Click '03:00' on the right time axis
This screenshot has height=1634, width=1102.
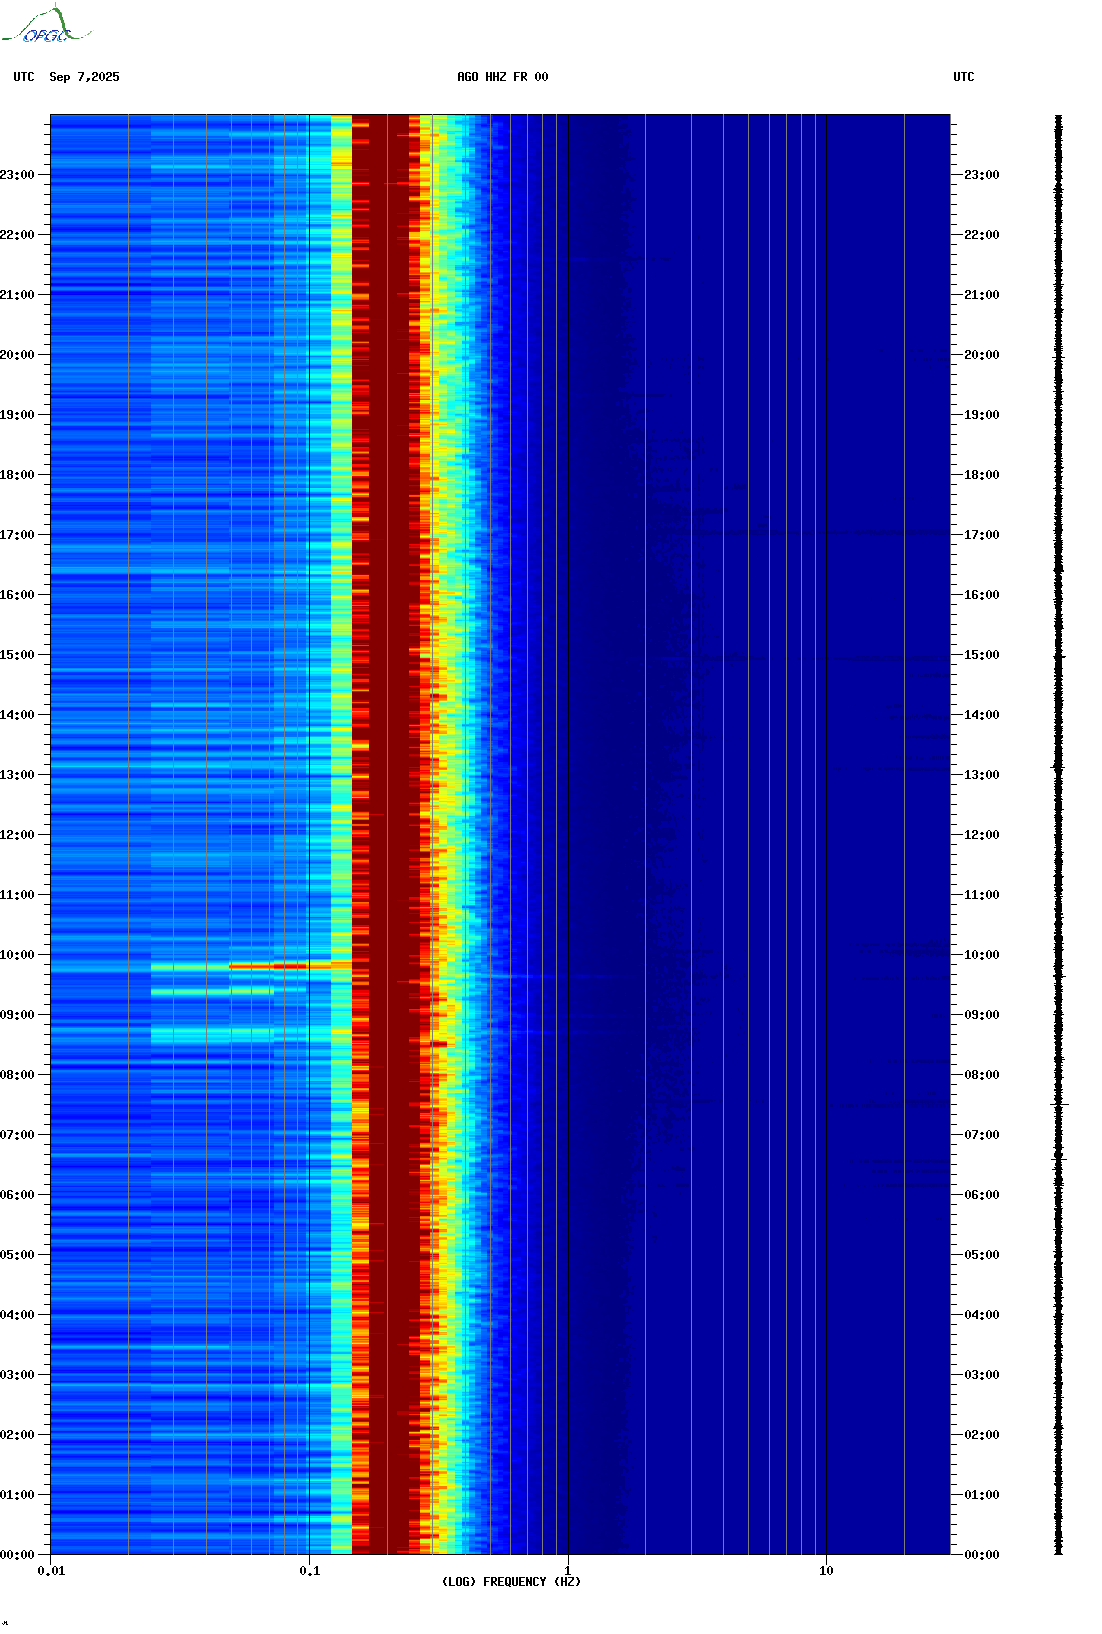tap(982, 1375)
